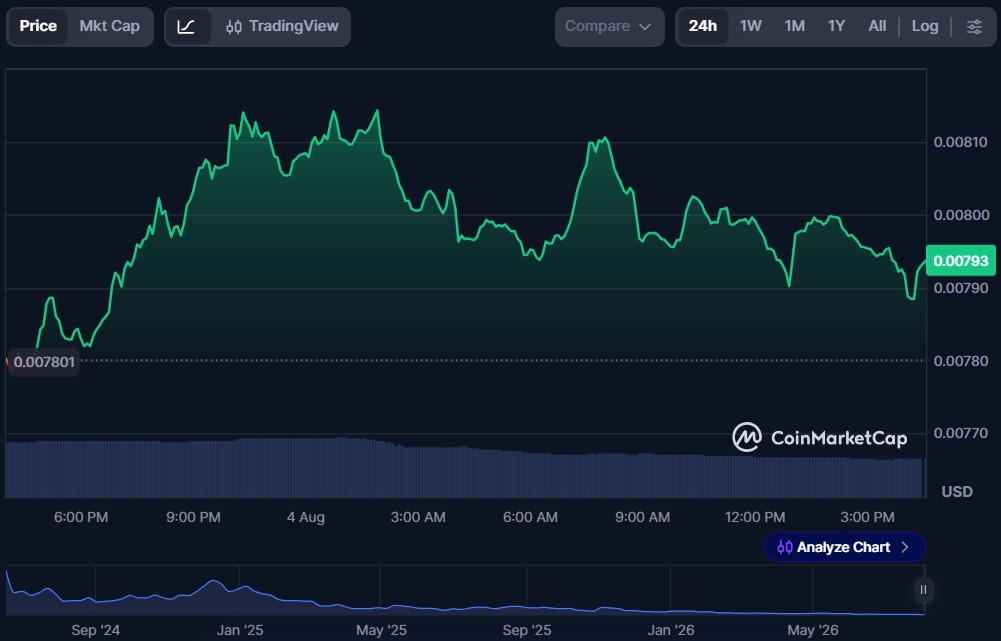Click the 9:00 PM time label
Image resolution: width=1001 pixels, height=641 pixels.
click(193, 517)
